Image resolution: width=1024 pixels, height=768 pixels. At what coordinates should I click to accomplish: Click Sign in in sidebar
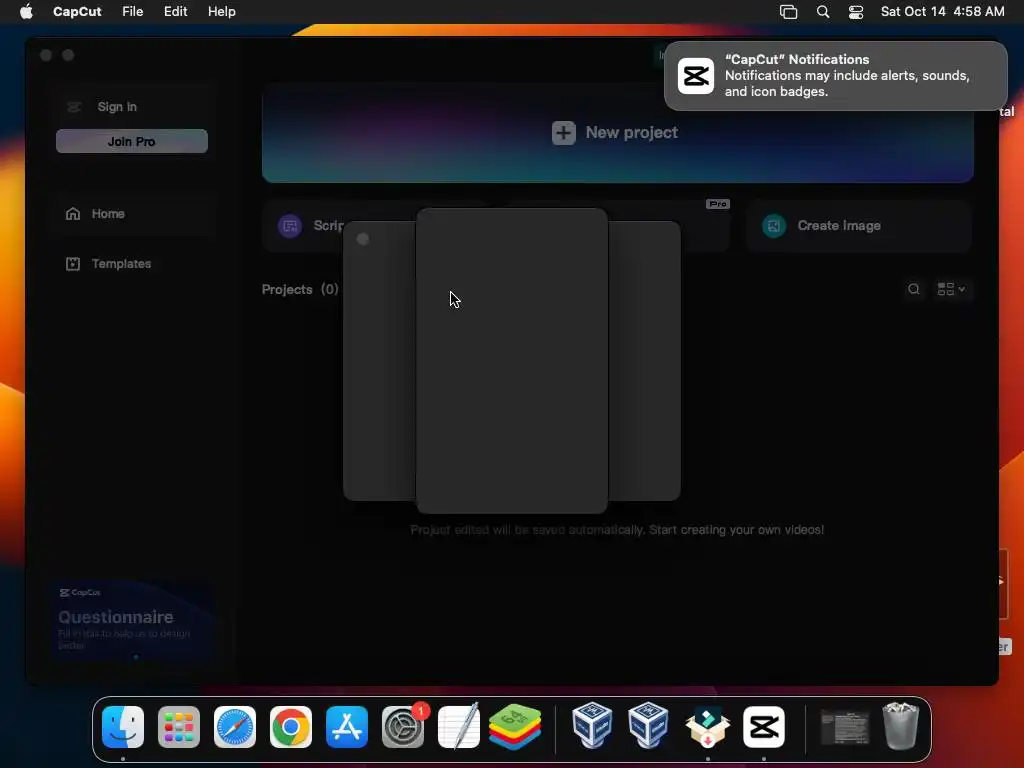click(x=117, y=106)
